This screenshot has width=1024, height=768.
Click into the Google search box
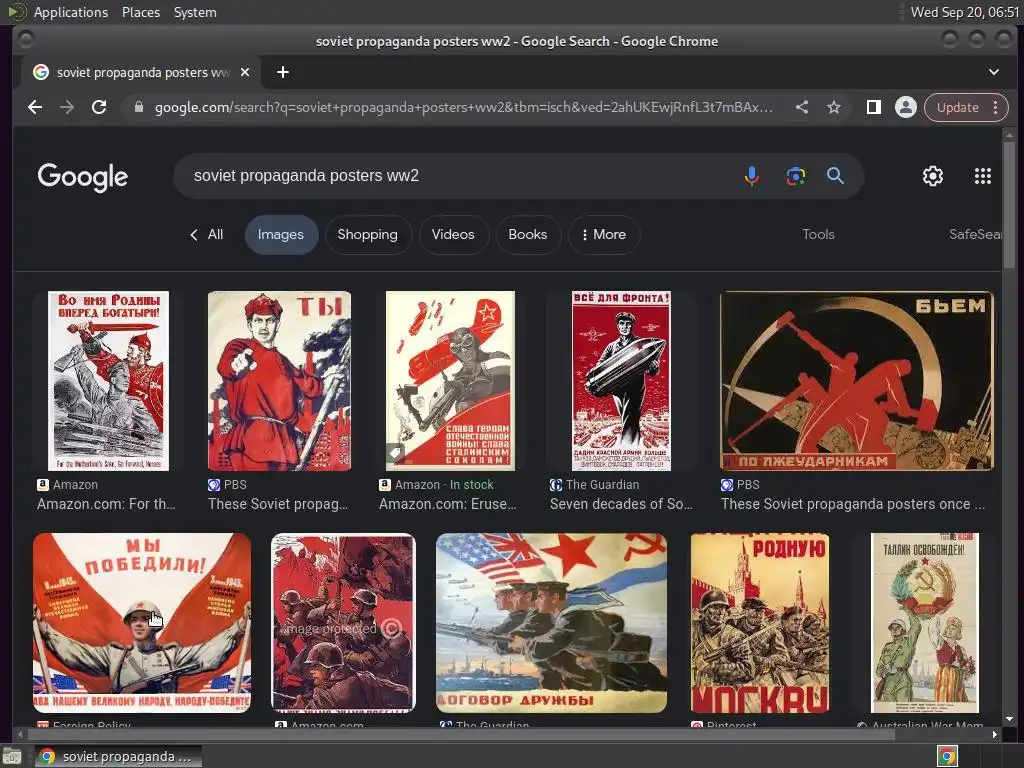[x=457, y=176]
